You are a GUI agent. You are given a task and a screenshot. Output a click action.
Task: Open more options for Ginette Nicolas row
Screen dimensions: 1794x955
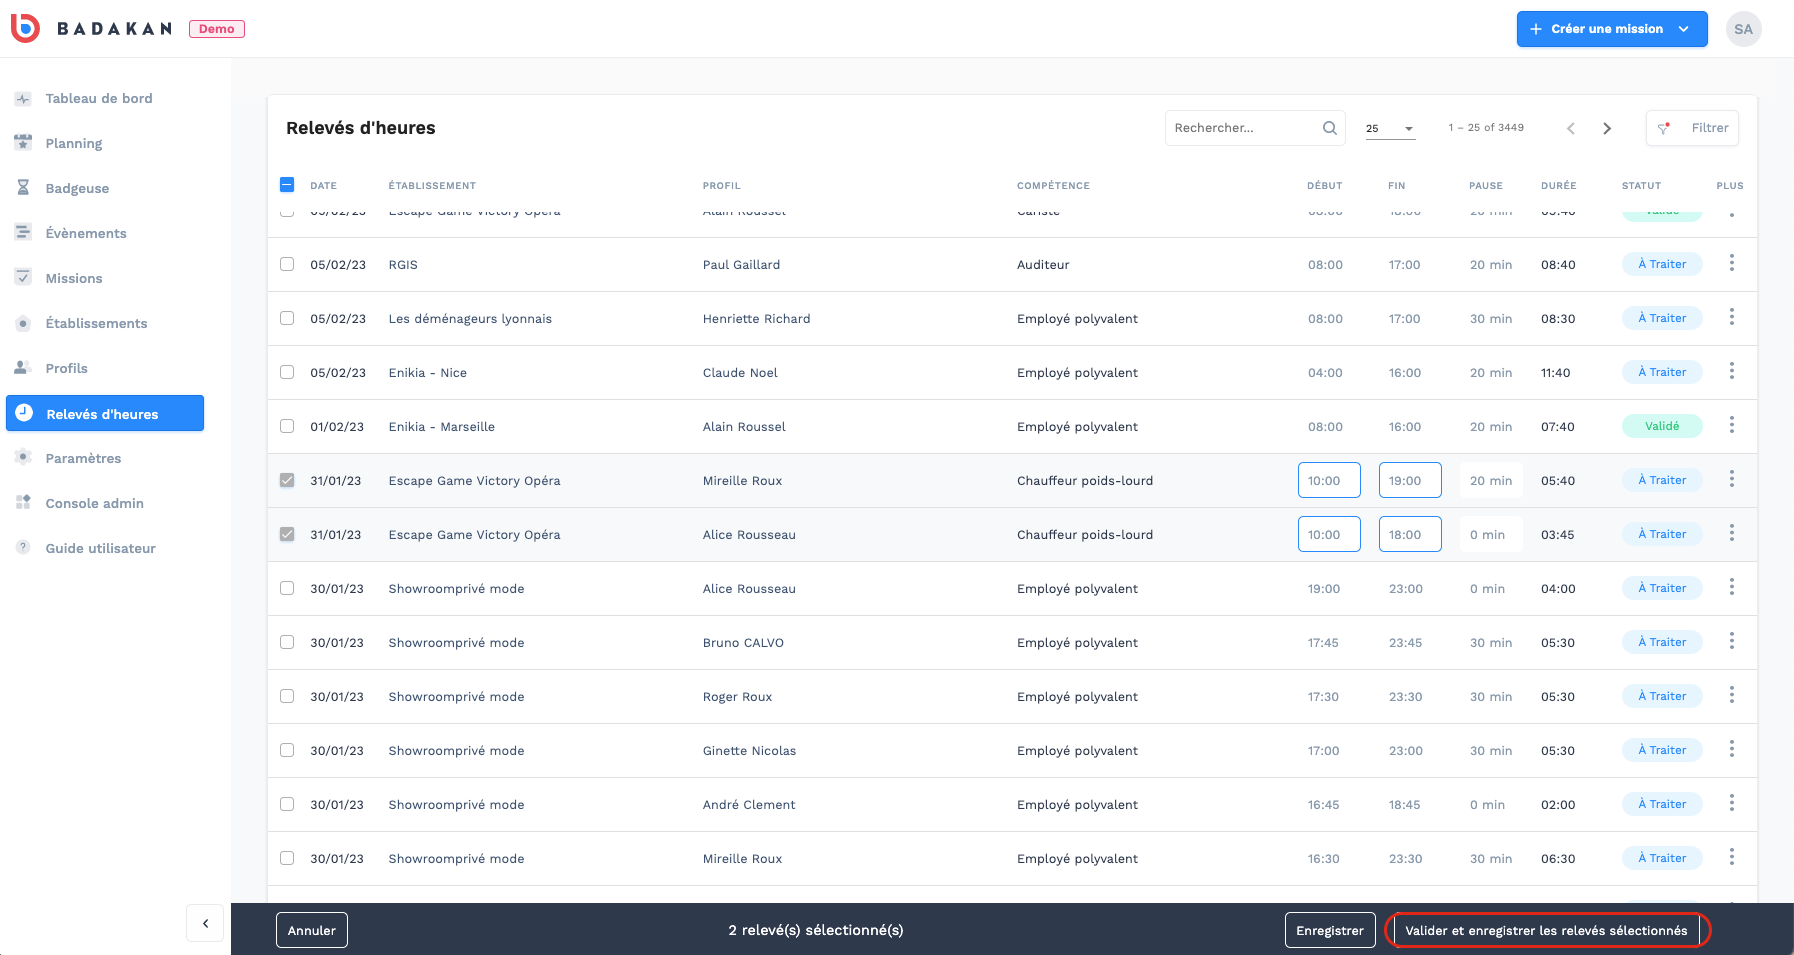pos(1731,749)
